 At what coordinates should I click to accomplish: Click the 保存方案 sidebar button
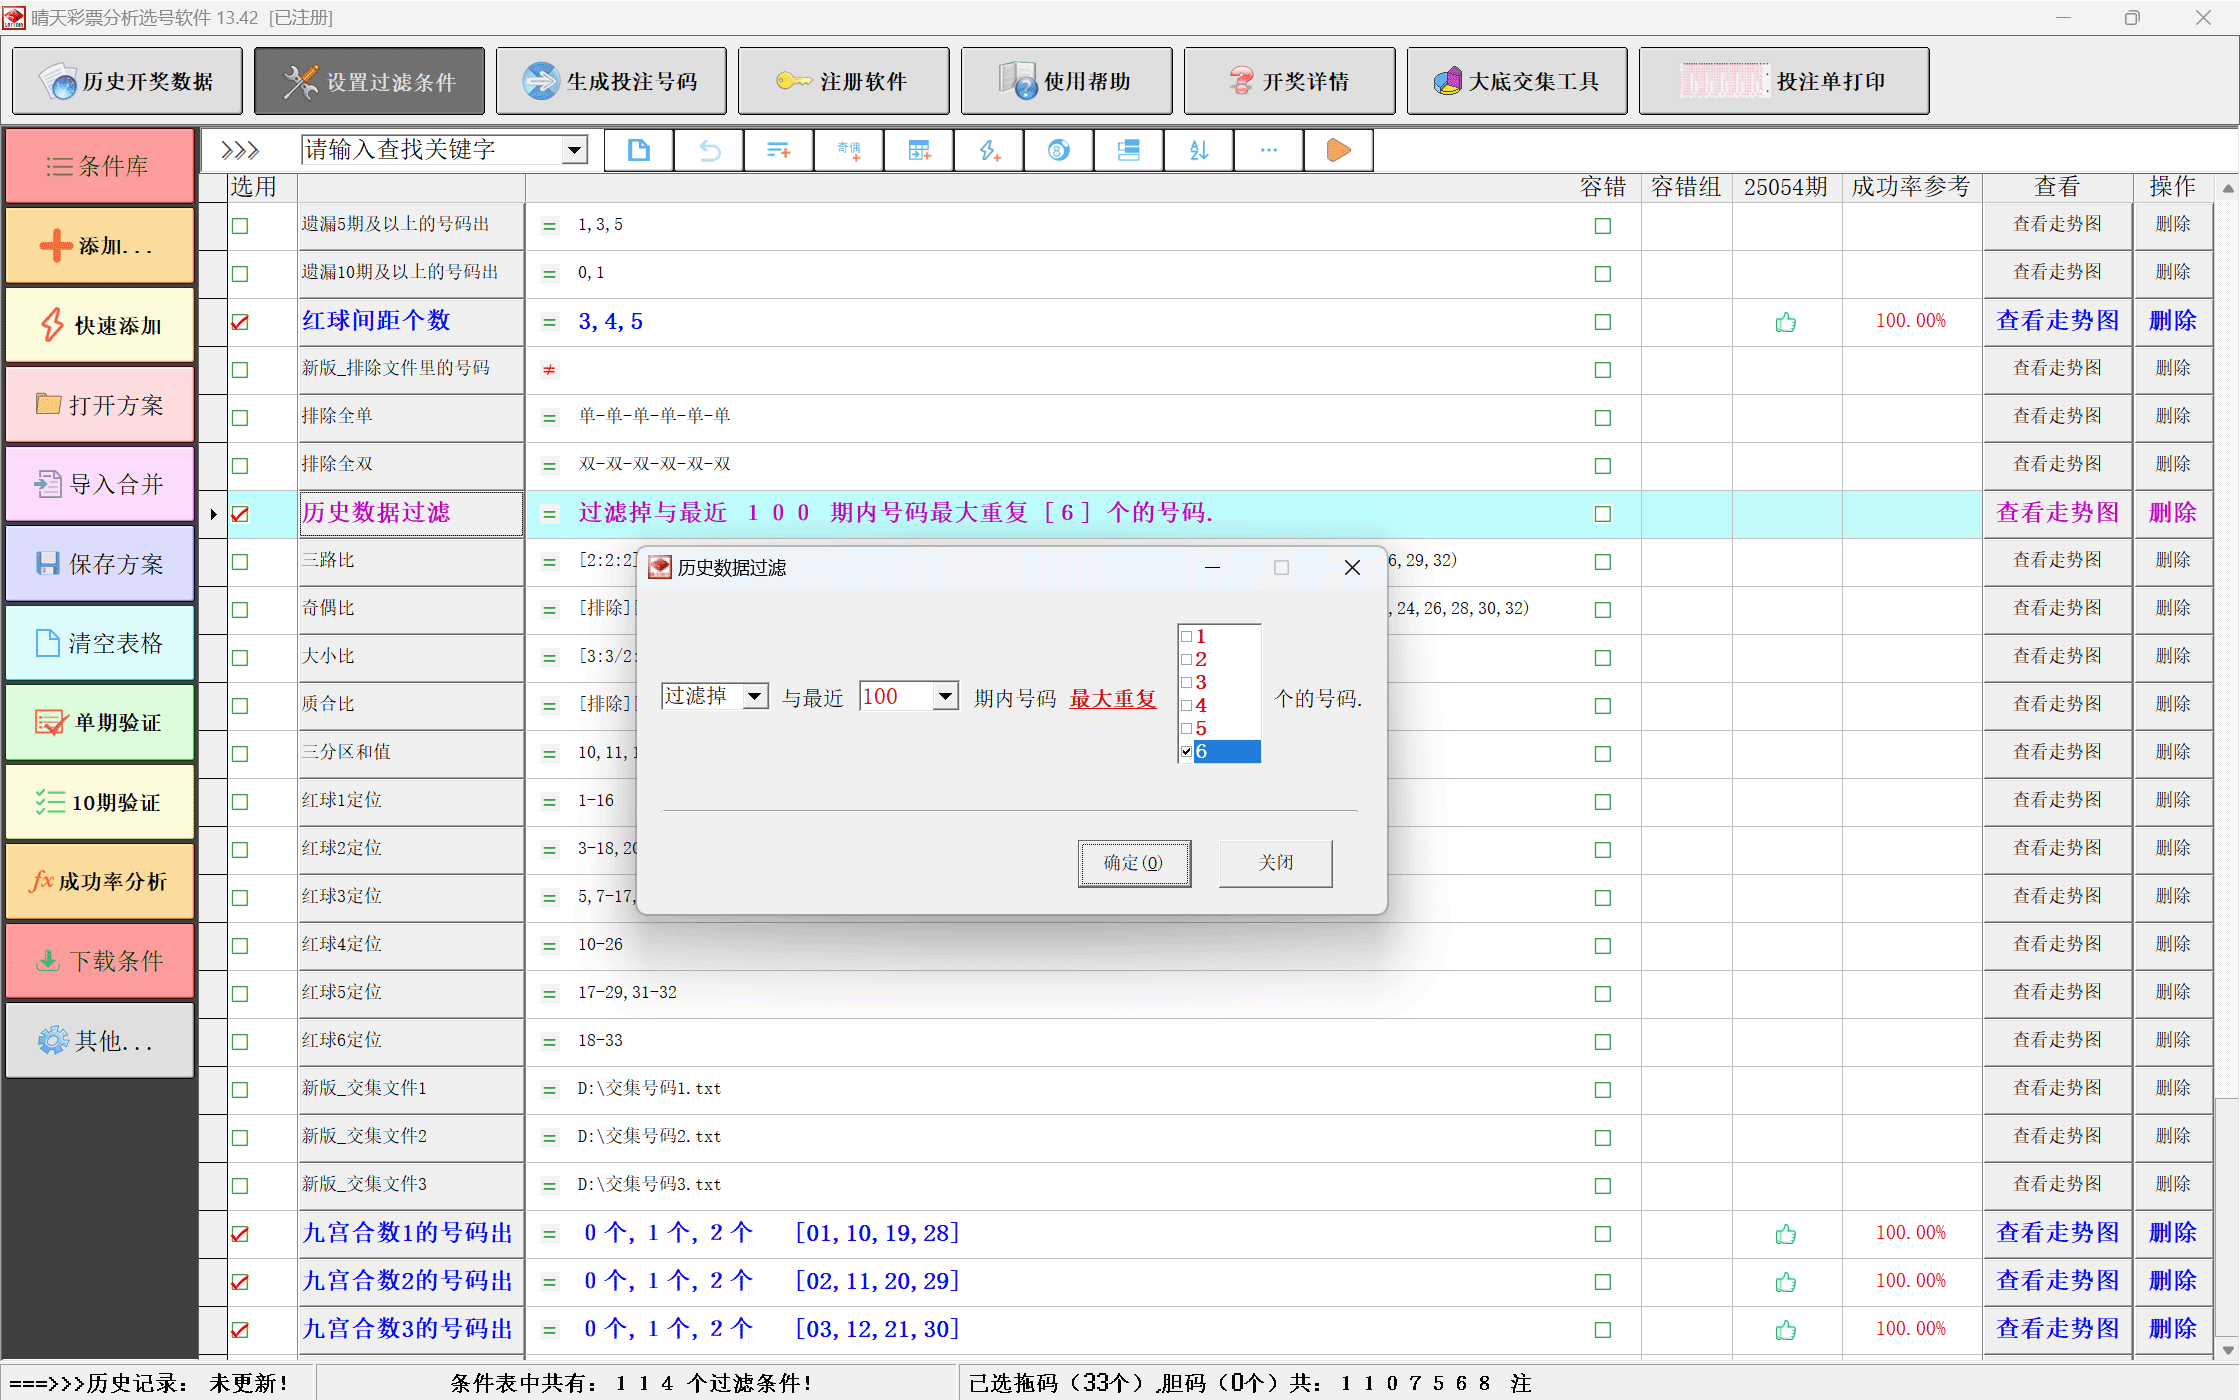tap(100, 564)
